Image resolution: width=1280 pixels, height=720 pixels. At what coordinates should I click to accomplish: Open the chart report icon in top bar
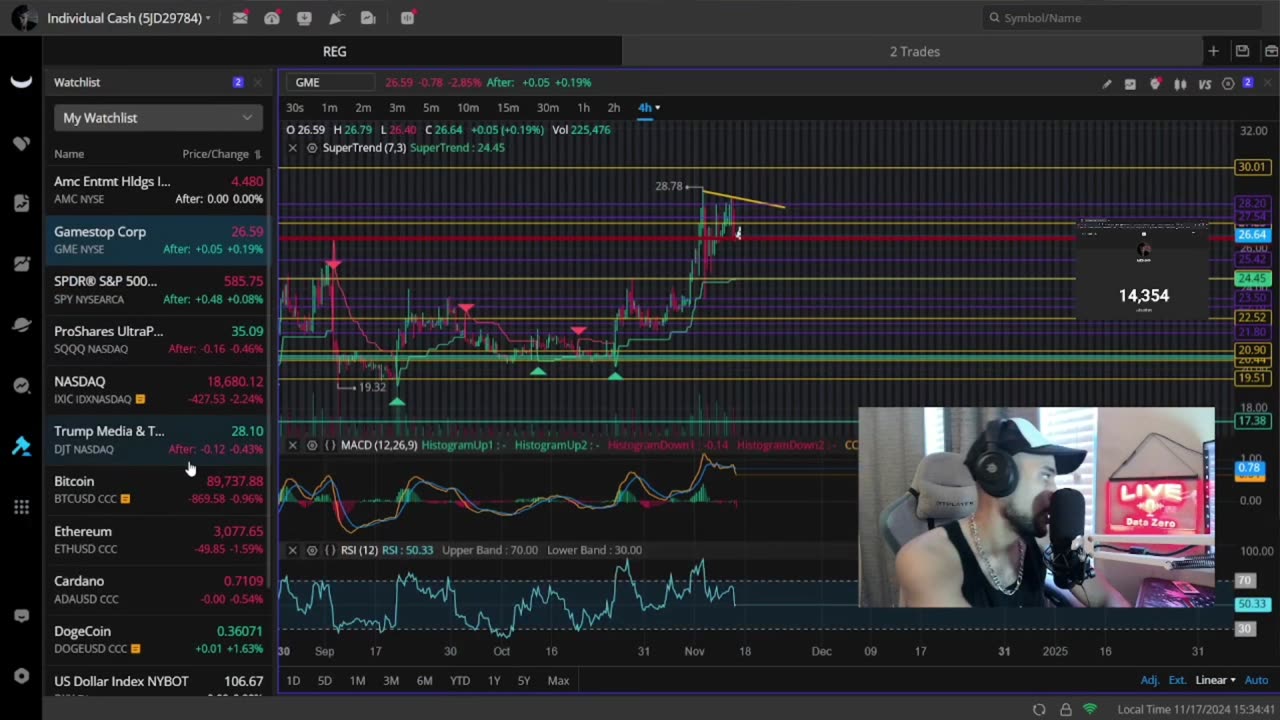(x=368, y=18)
